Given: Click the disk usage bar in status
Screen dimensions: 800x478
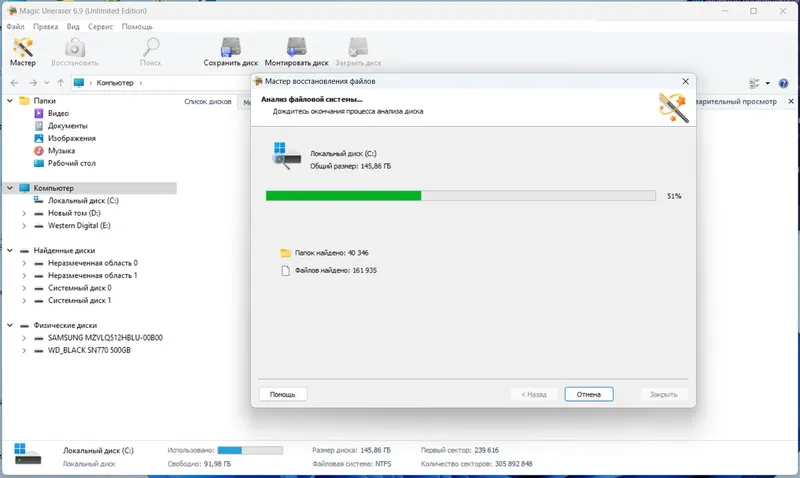Looking at the screenshot, I should 250,450.
